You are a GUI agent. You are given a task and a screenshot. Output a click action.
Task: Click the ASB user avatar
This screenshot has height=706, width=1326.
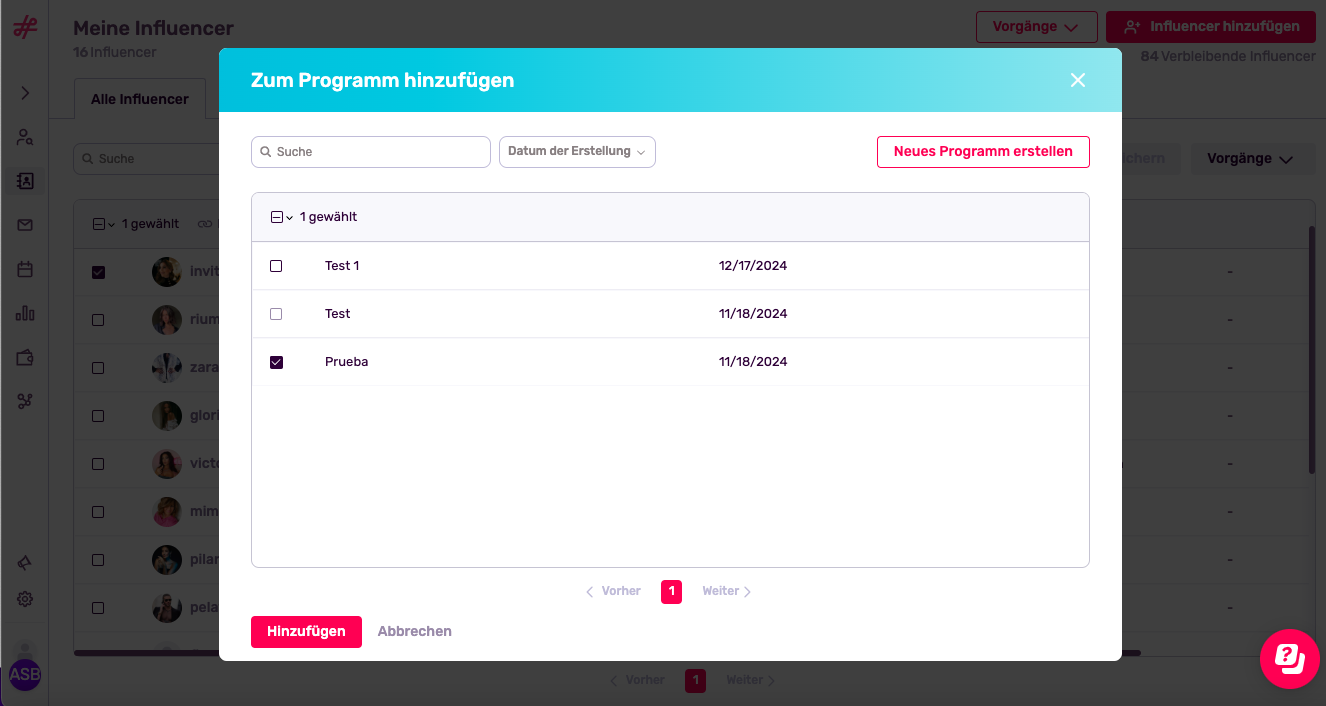[25, 675]
